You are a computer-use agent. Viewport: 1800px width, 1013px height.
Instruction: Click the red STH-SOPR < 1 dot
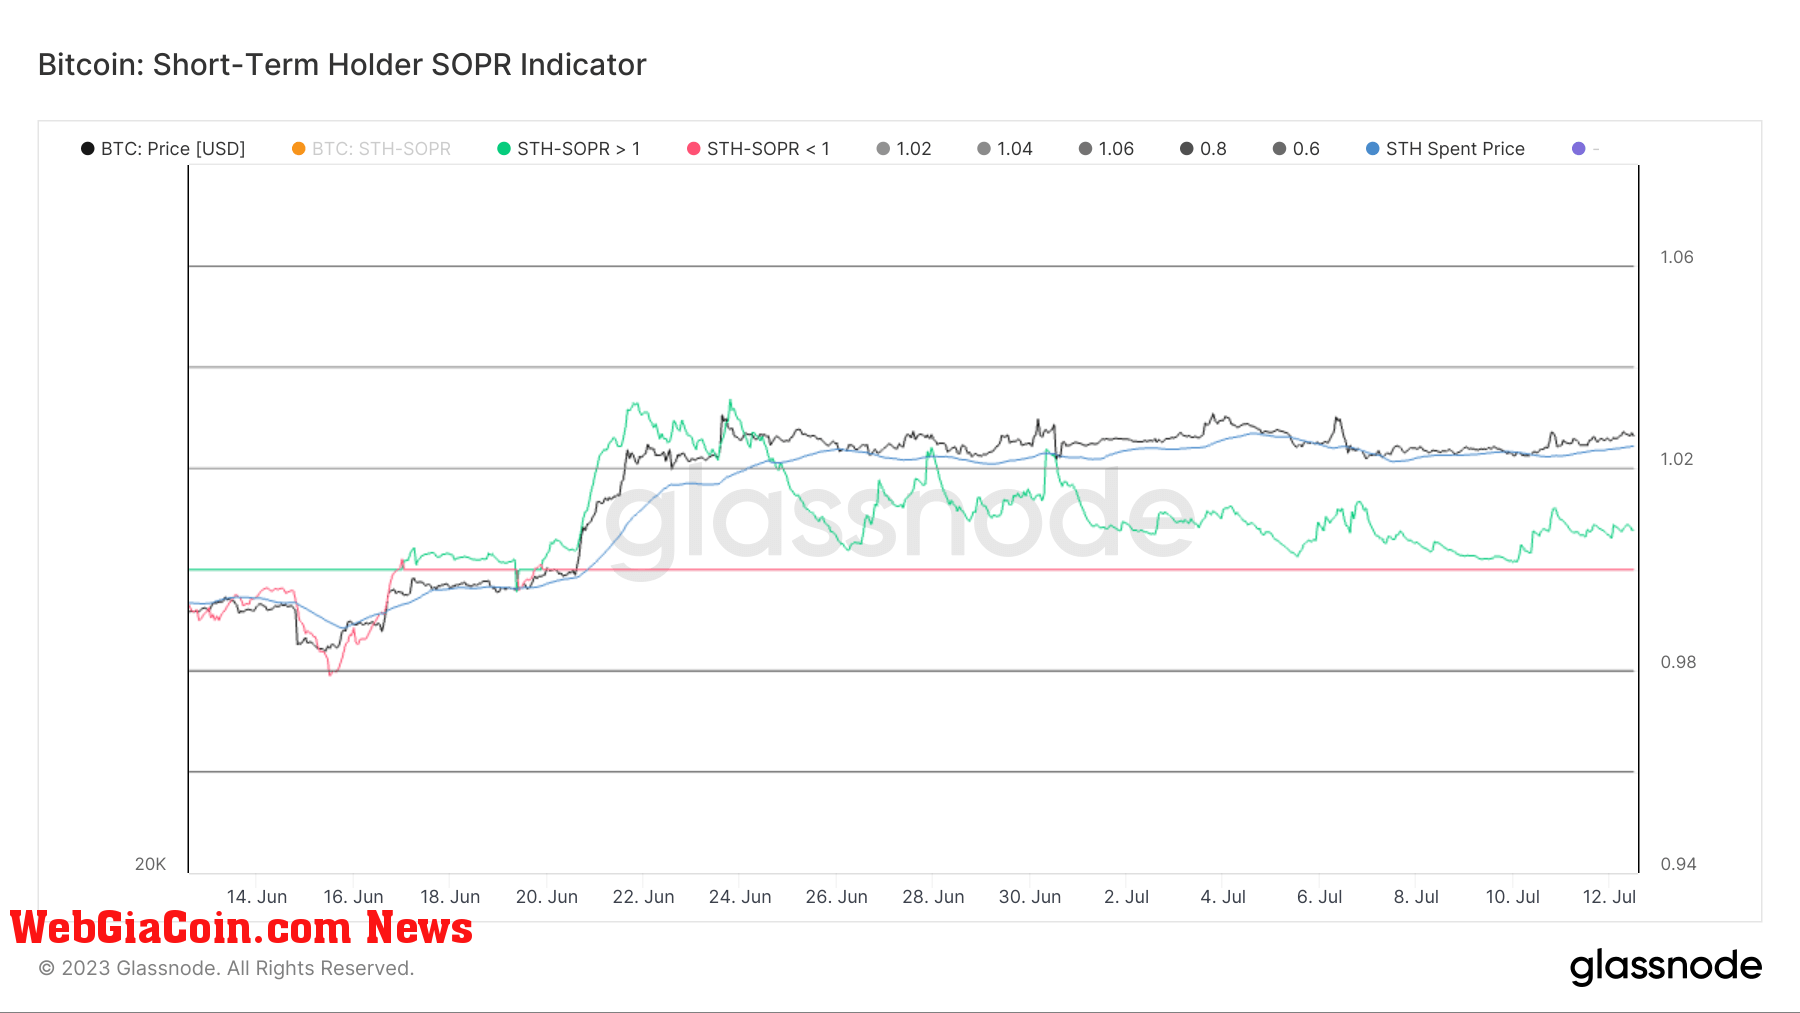(694, 149)
